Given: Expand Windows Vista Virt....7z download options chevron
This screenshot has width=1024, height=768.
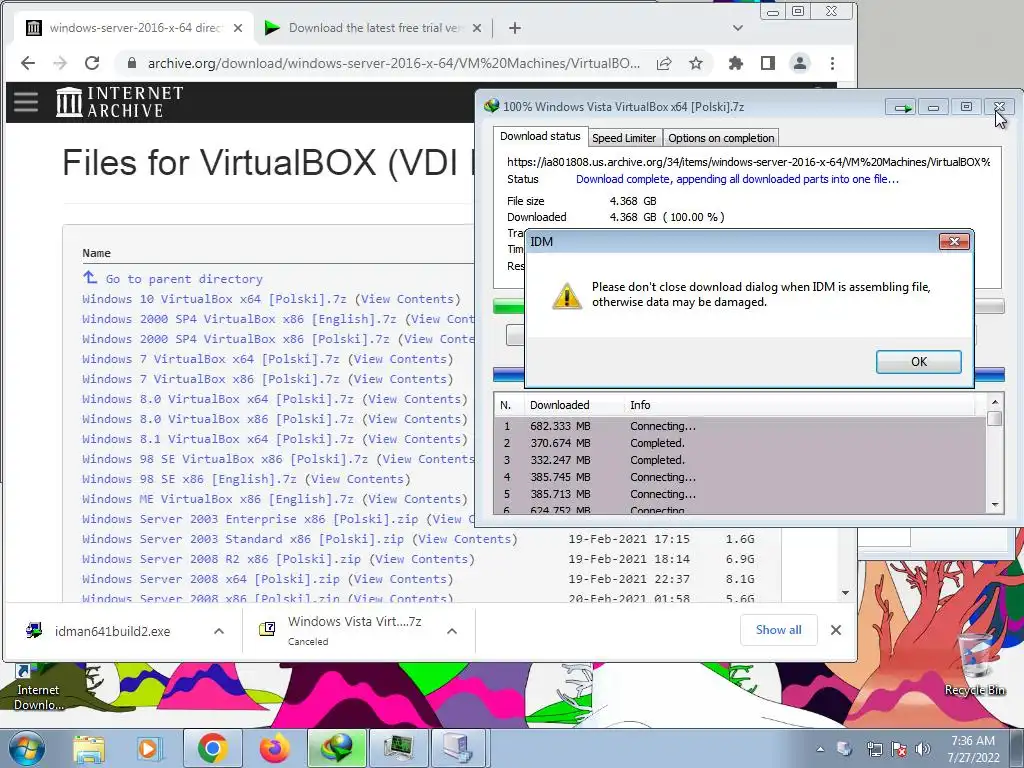Looking at the screenshot, I should [452, 631].
